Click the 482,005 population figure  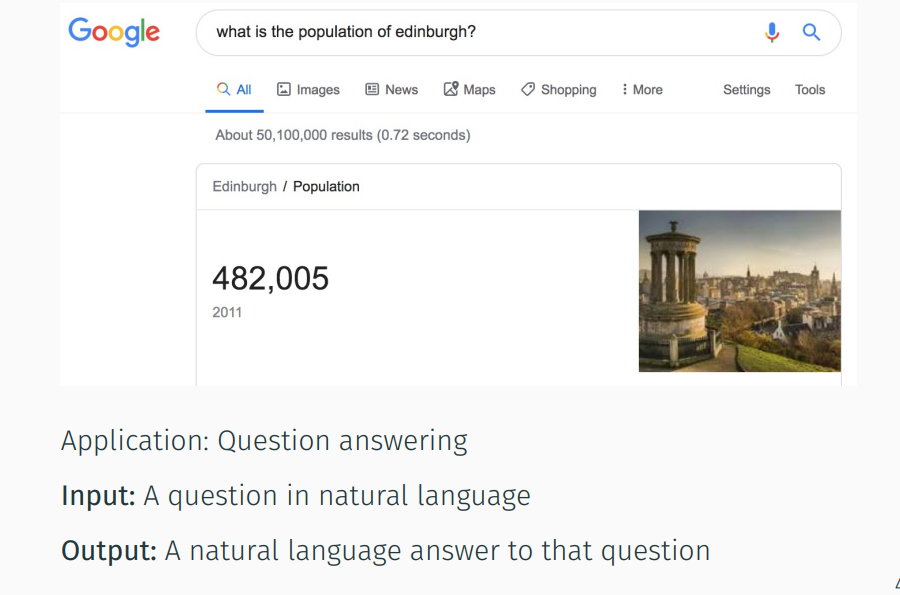(x=270, y=279)
